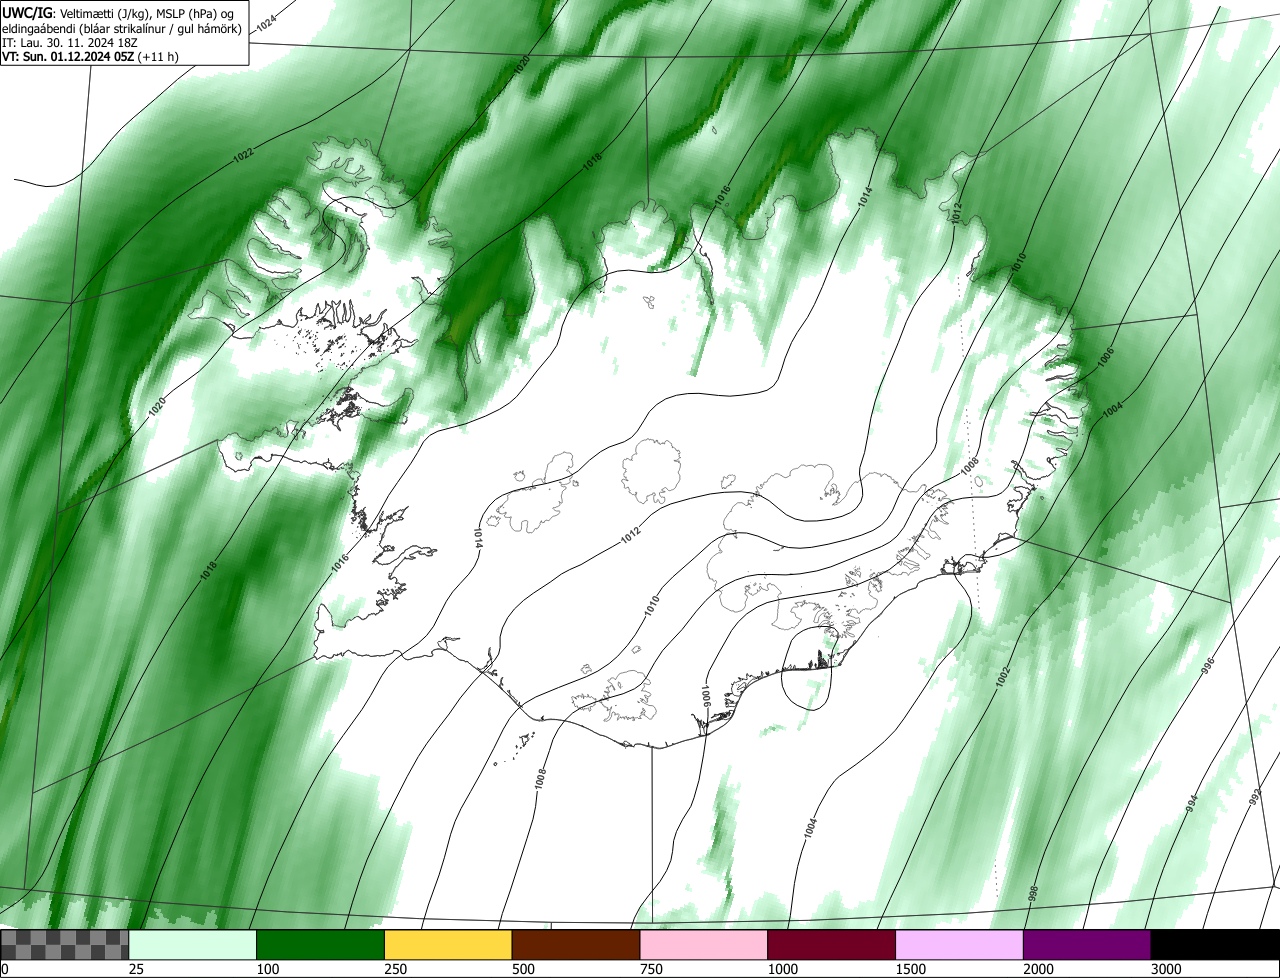The image size is (1280, 978).
Task: Click the legend value 1500
Action: pos(909,969)
